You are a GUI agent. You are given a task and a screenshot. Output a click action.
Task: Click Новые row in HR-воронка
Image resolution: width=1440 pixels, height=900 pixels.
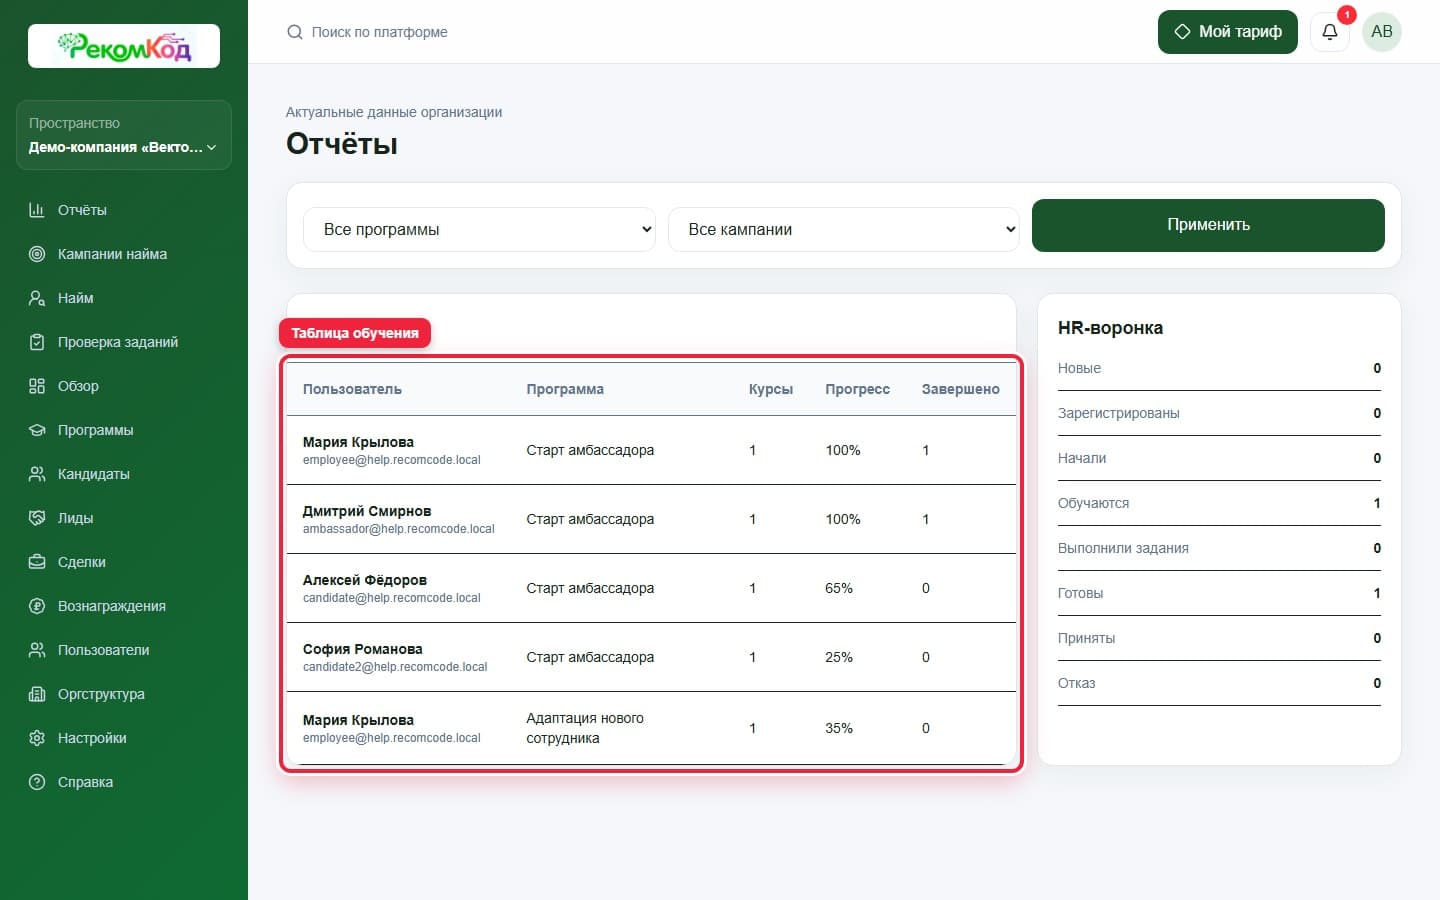click(1219, 368)
